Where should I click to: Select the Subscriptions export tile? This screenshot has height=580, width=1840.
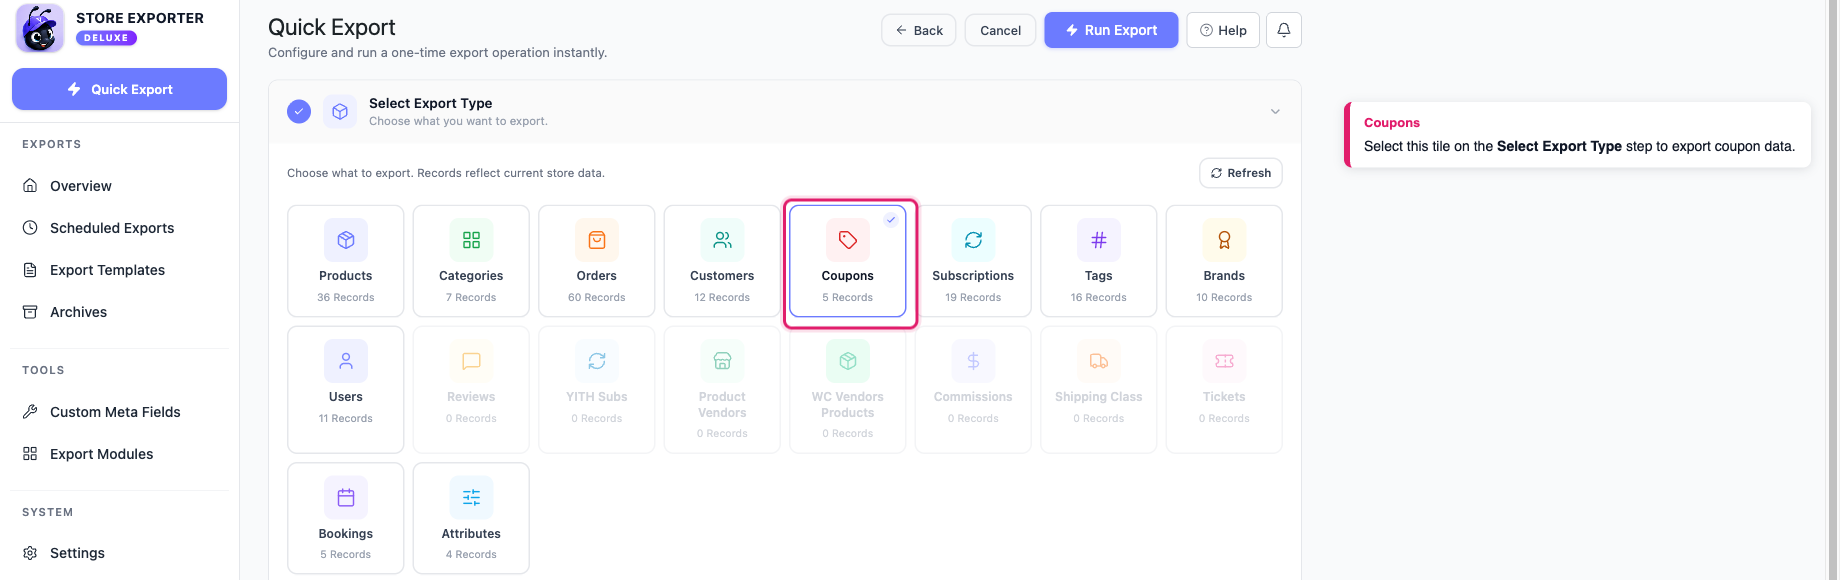(x=973, y=261)
